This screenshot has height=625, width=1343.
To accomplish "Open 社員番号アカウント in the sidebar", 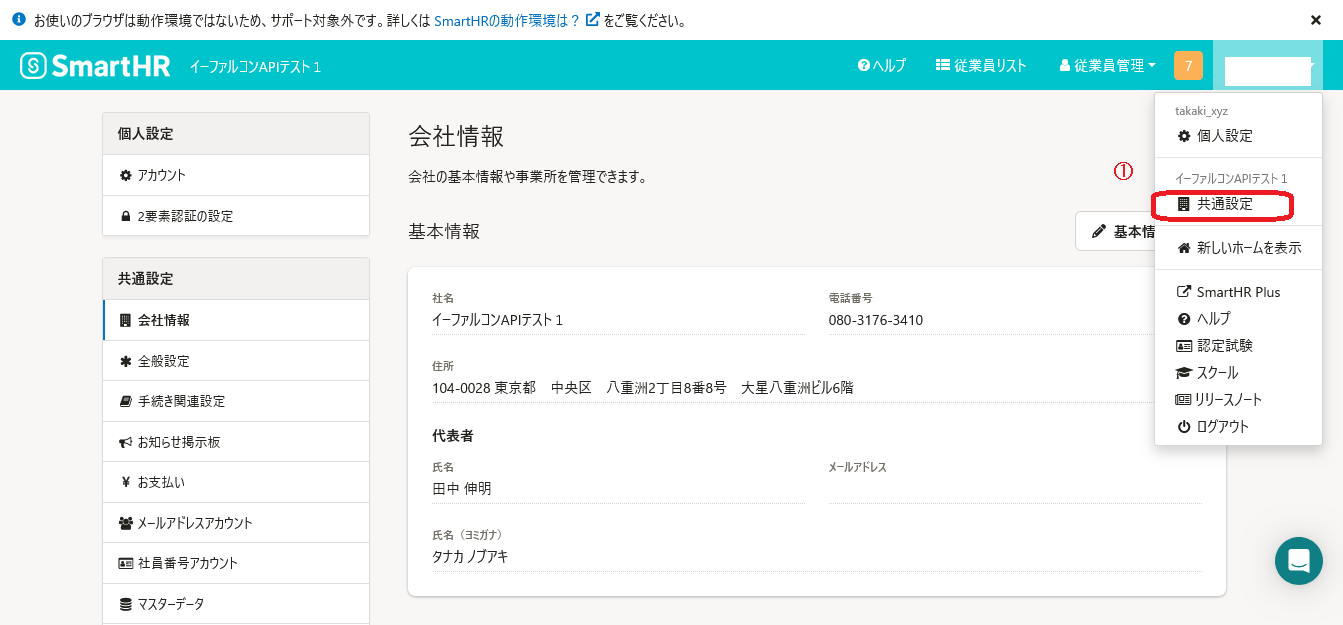I will coord(236,563).
